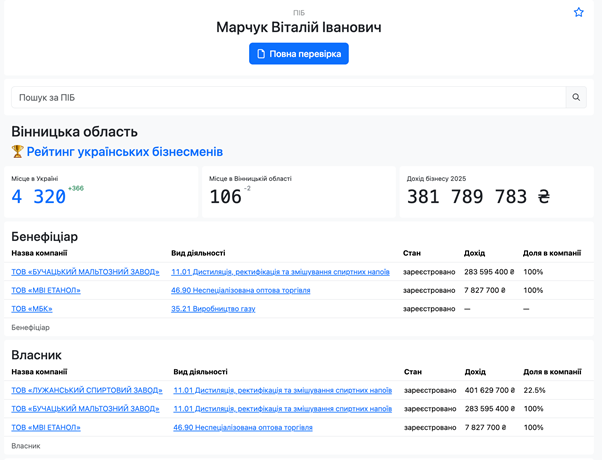Click 7 827 700 ₴ in Власник table
The height and width of the screenshot is (460, 602).
[x=485, y=427]
